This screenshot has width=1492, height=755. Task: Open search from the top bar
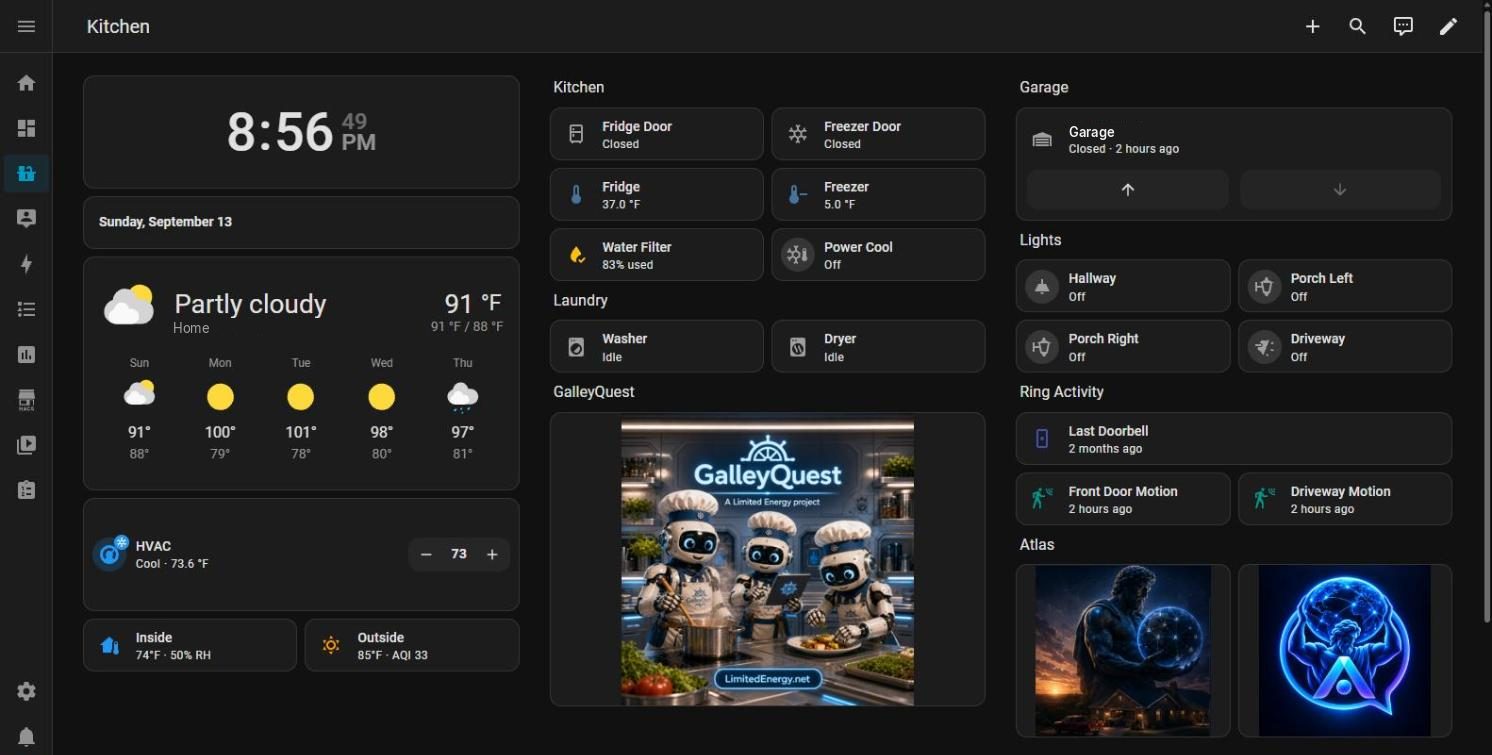click(1357, 27)
